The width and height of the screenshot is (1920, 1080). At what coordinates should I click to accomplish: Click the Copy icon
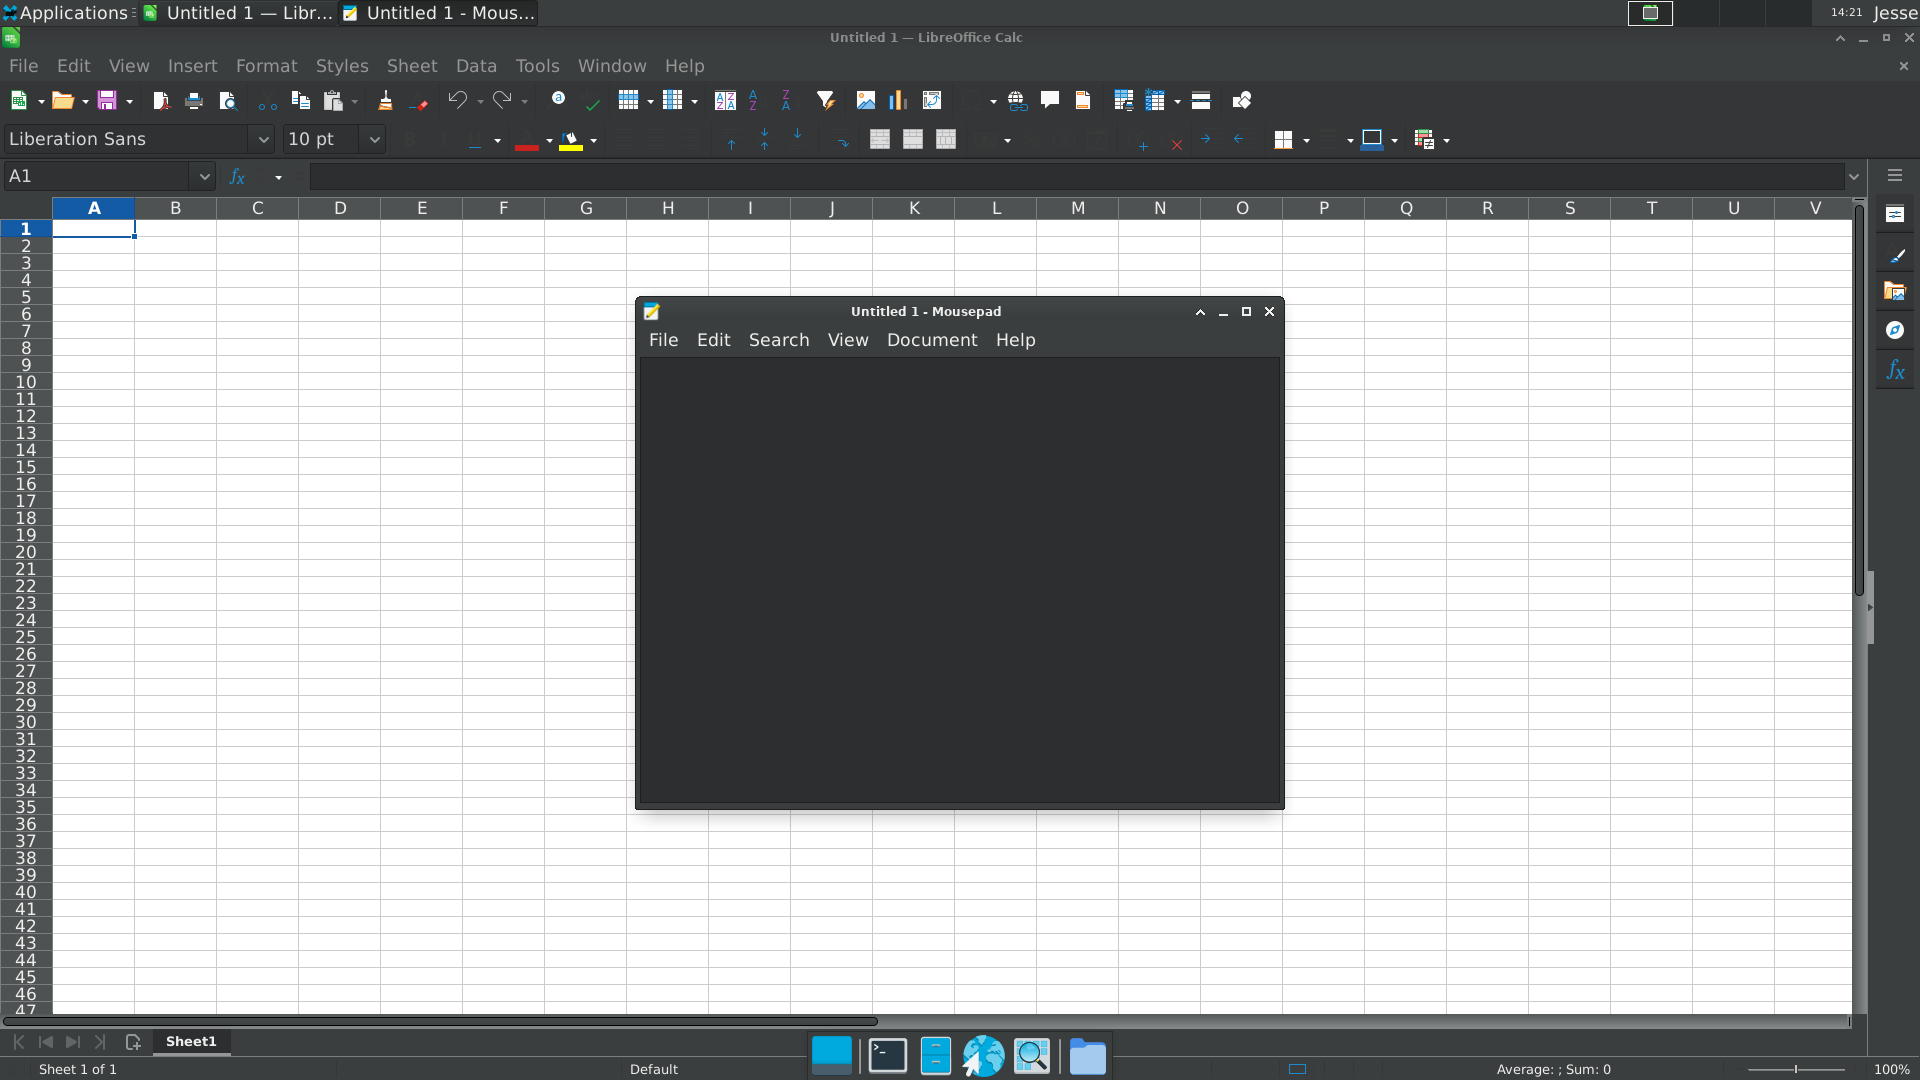pyautogui.click(x=300, y=100)
